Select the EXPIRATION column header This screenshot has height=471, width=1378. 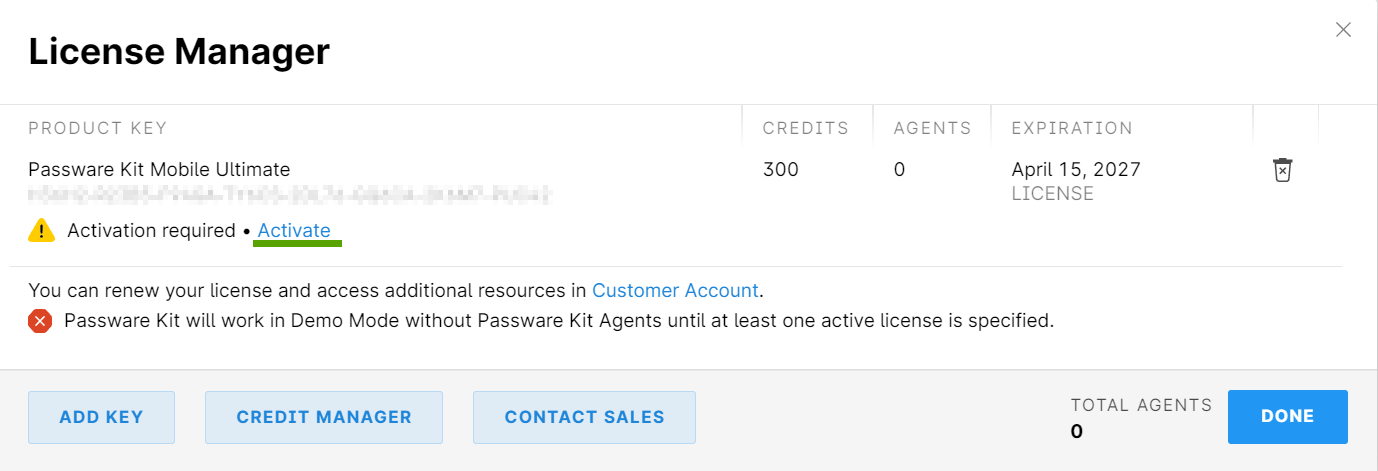(x=1072, y=128)
